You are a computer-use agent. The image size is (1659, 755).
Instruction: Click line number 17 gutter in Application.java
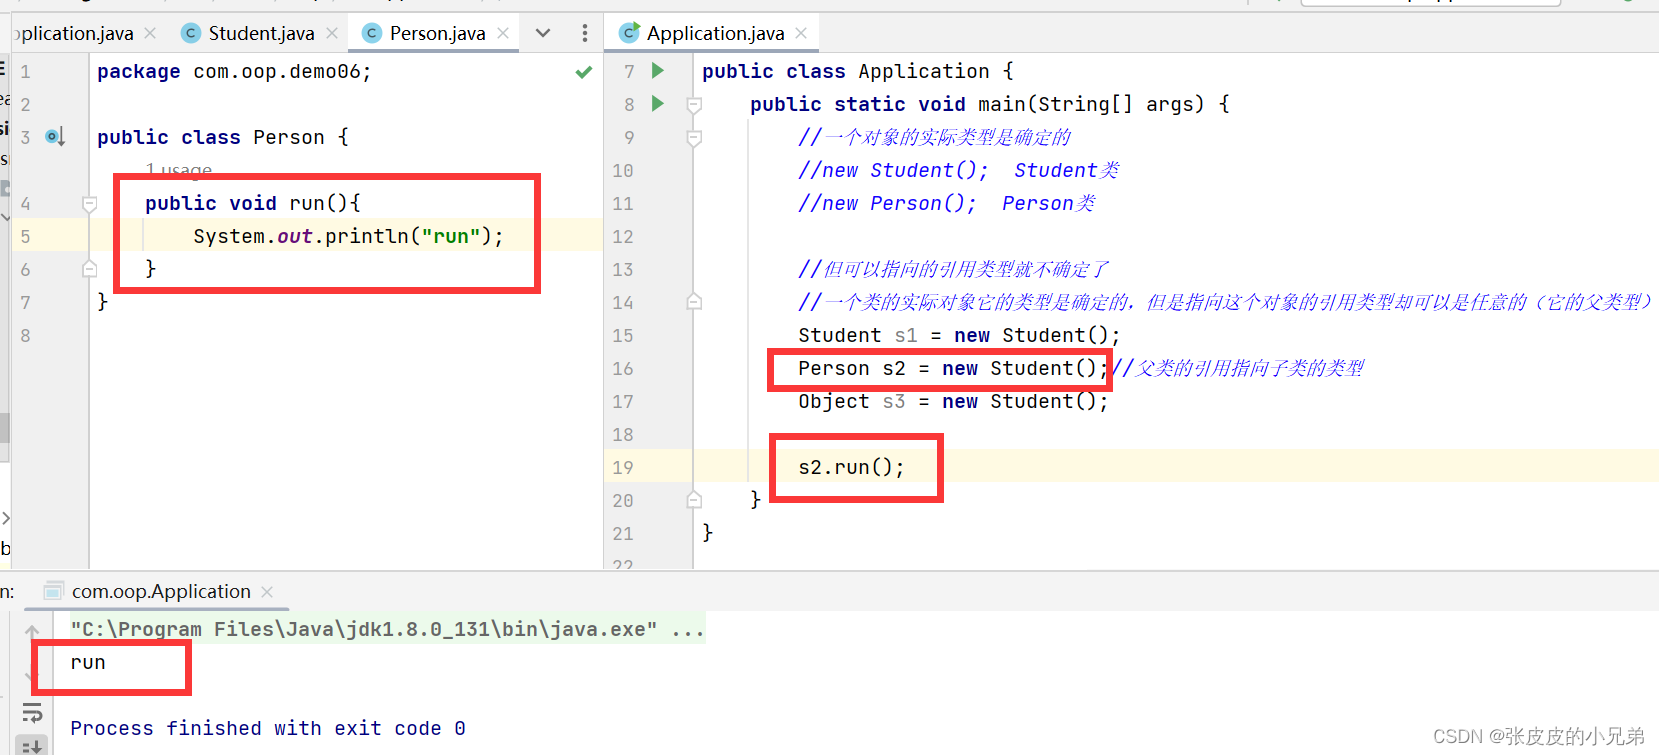point(623,401)
